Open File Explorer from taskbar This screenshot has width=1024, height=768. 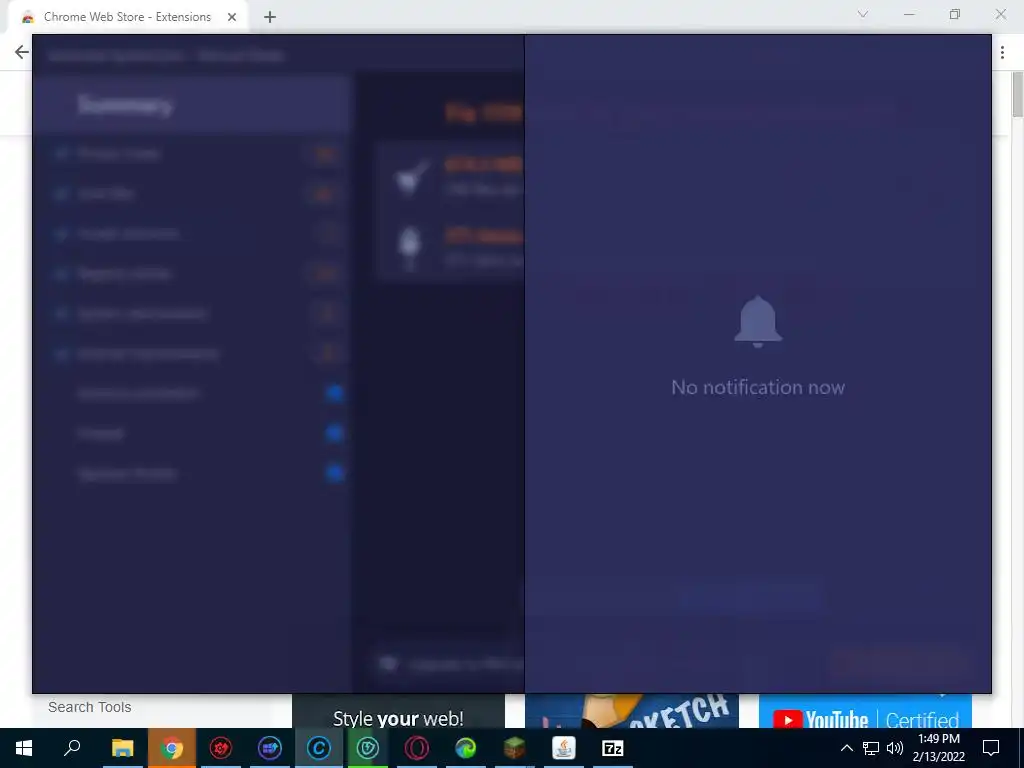(x=122, y=748)
